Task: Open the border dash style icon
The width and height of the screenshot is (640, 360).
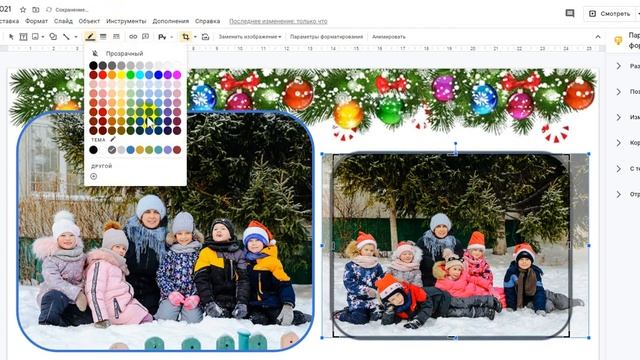Action: click(x=116, y=37)
